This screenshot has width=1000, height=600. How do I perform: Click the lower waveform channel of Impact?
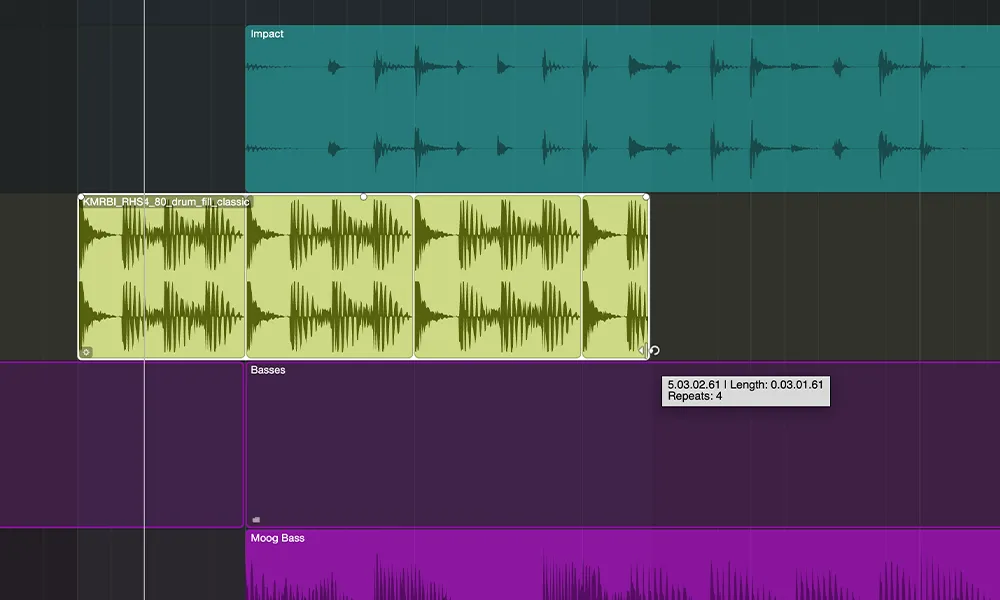pyautogui.click(x=622, y=149)
